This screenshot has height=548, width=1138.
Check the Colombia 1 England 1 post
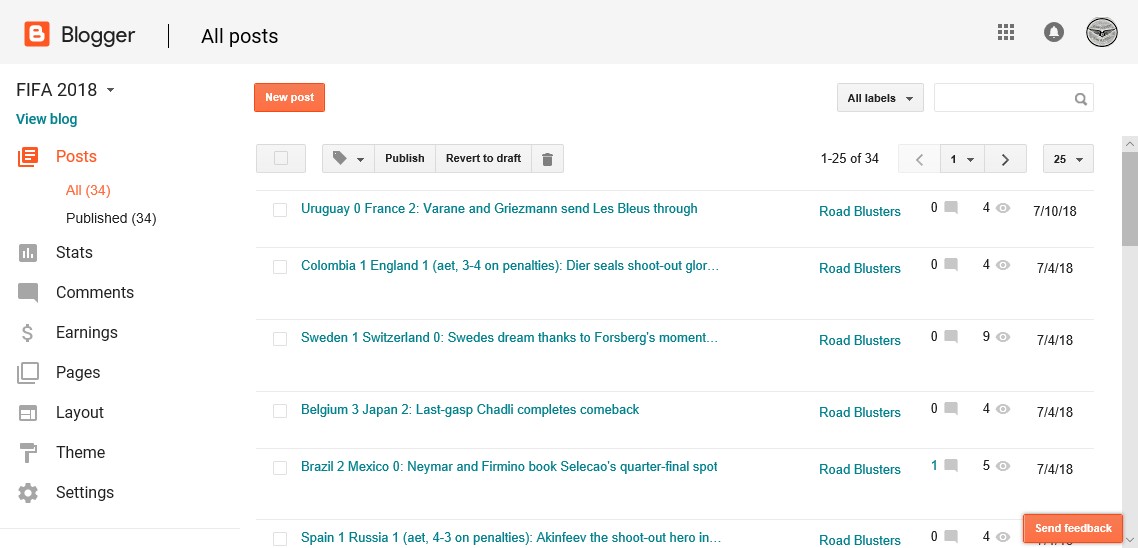click(280, 267)
